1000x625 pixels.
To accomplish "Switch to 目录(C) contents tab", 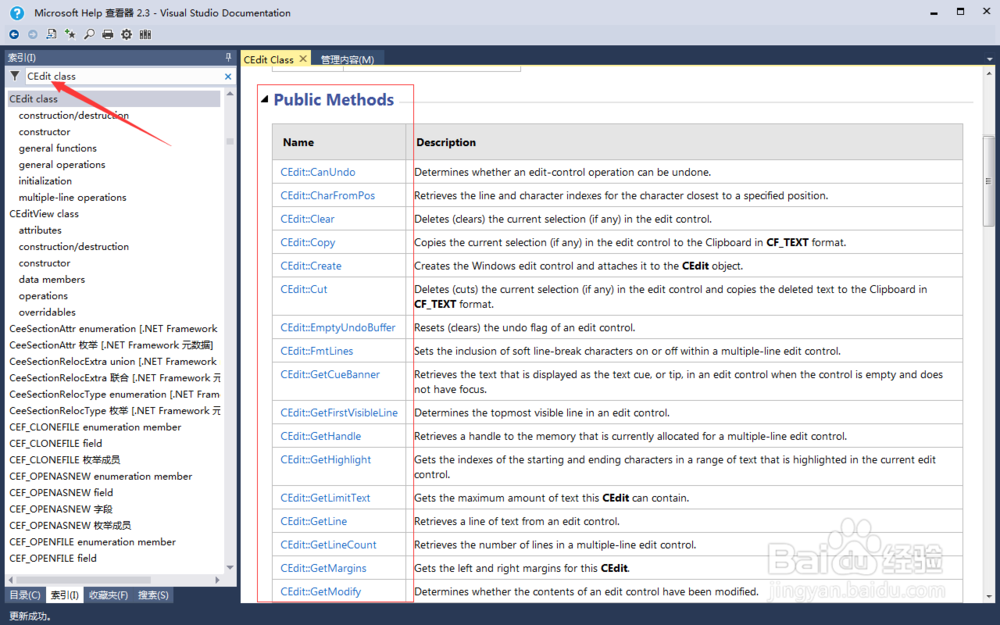I will click(x=25, y=595).
